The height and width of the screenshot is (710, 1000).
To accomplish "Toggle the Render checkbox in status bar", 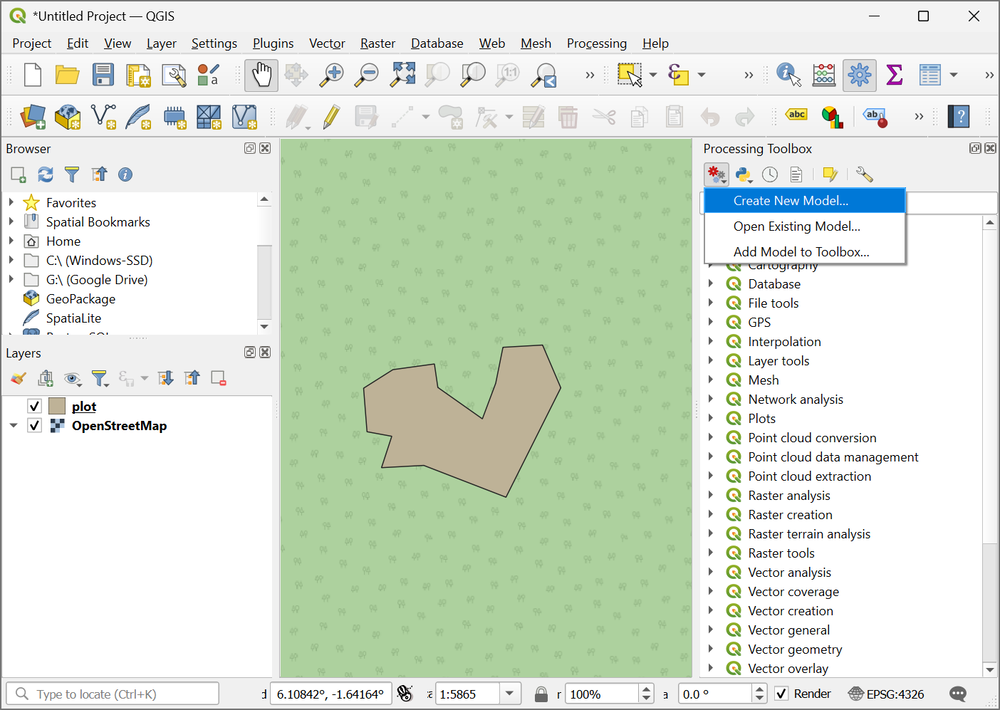I will tap(781, 693).
